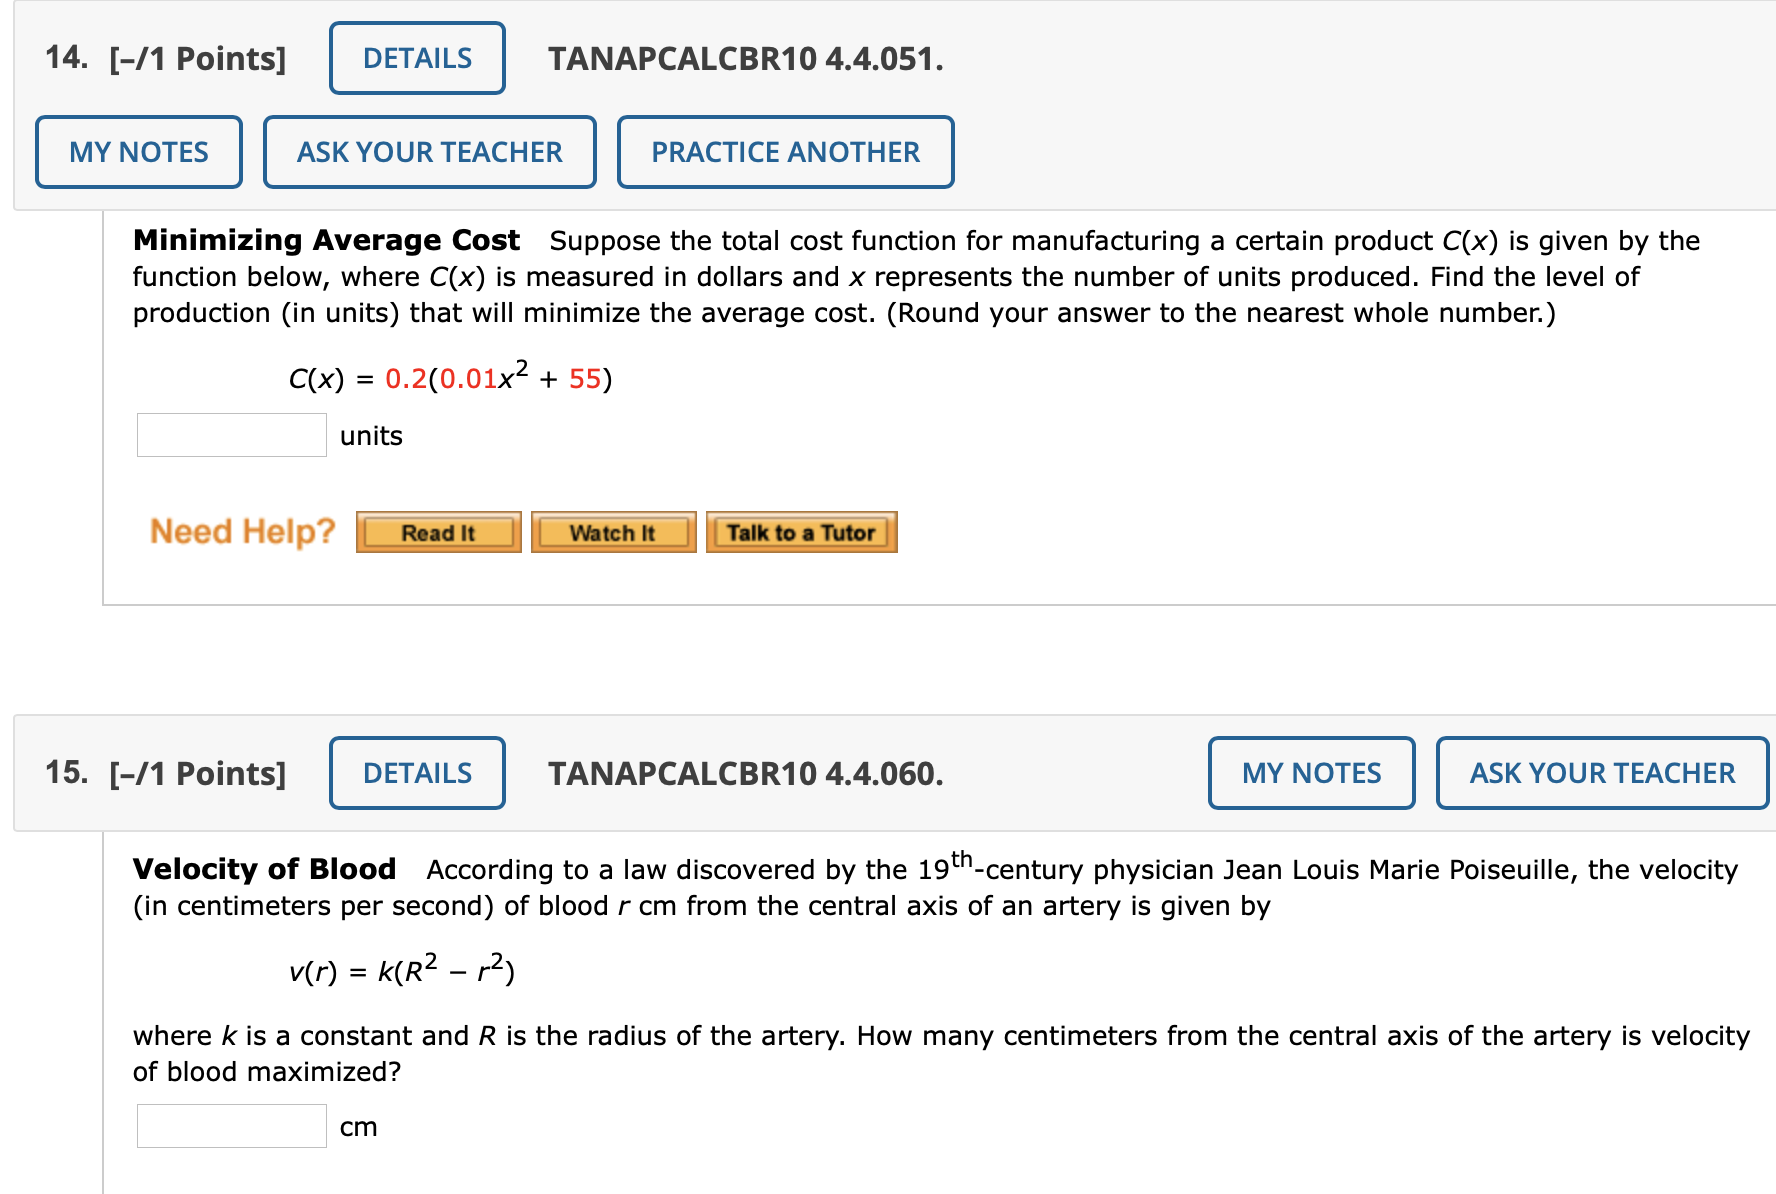Click ASK YOUR TEACHER for question 15
Screen dimensions: 1776x1194
coord(1602,773)
